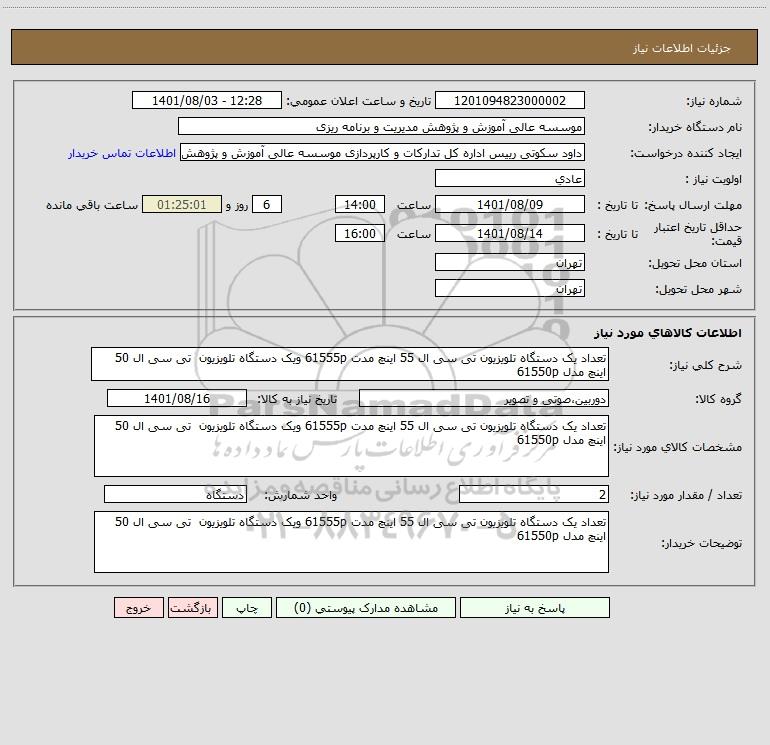Click the 'گروه کالا:' label
This screenshot has height=745, width=770.
coord(718,399)
